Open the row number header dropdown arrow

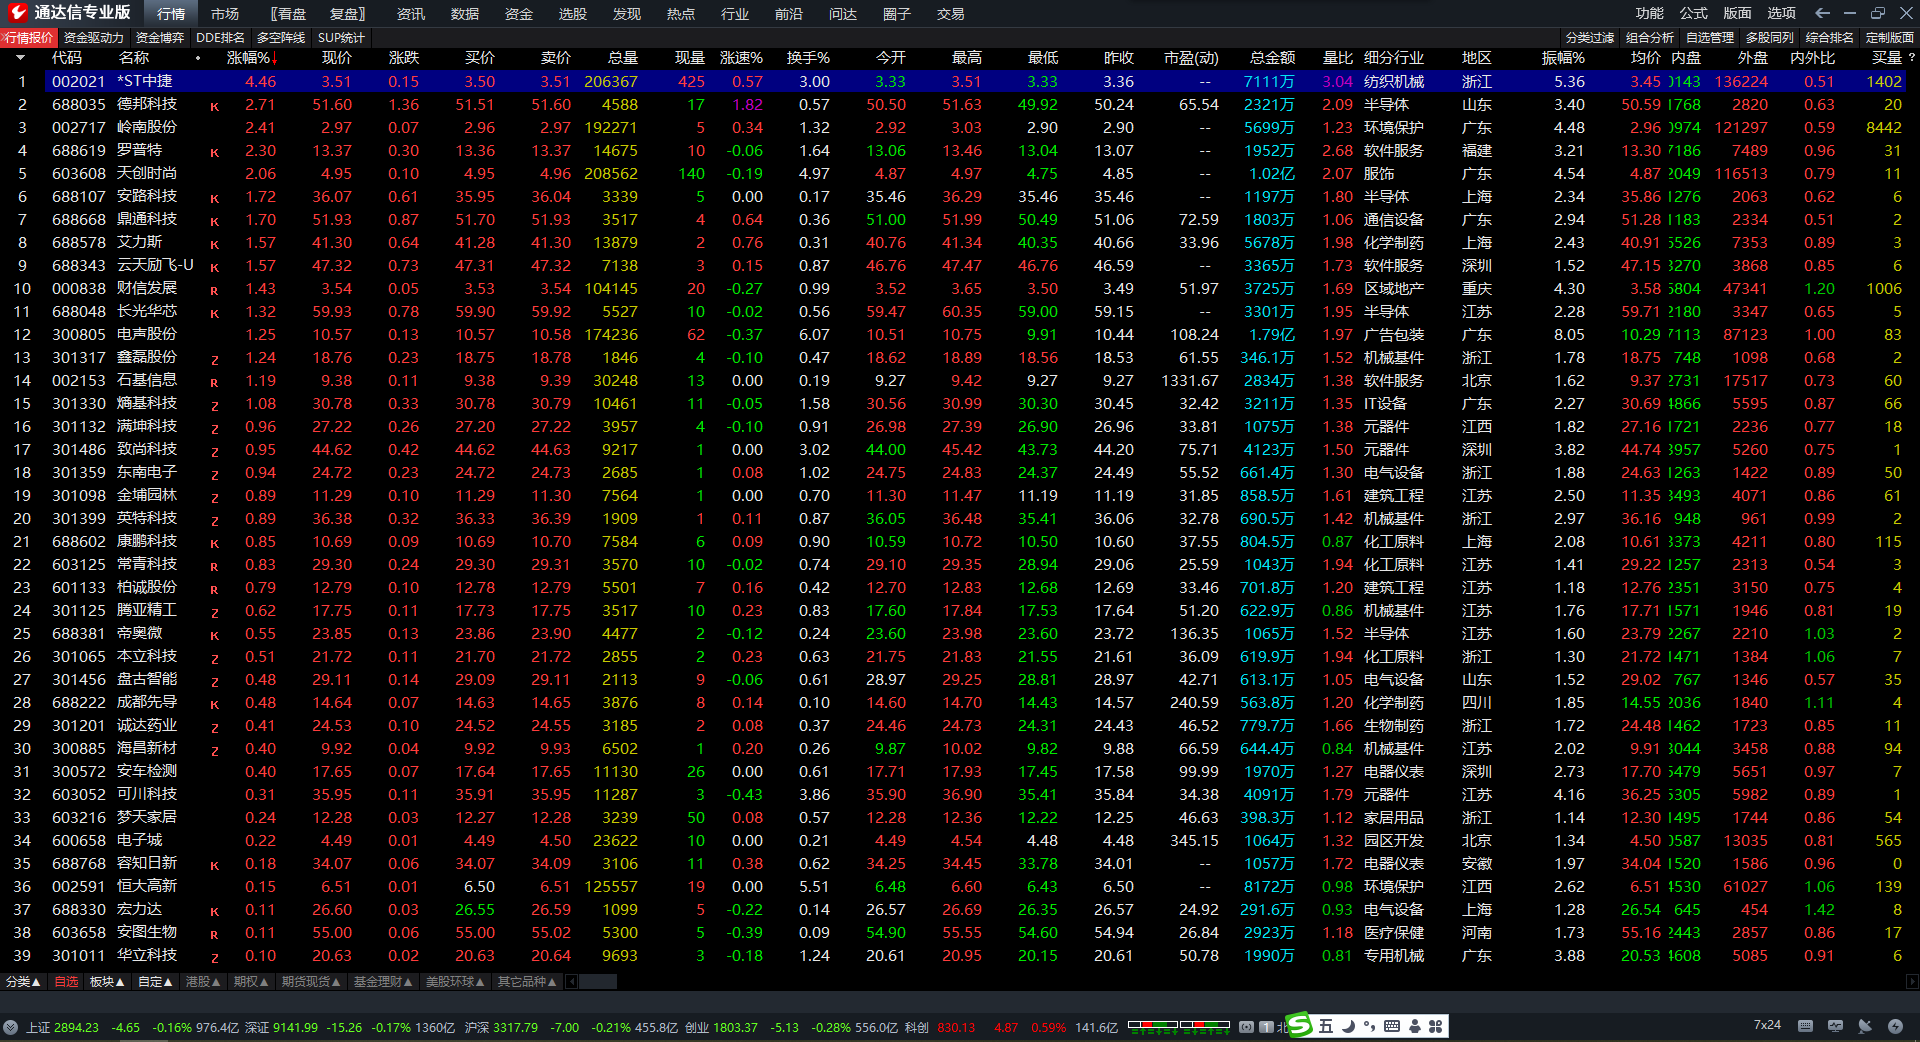tap(20, 58)
